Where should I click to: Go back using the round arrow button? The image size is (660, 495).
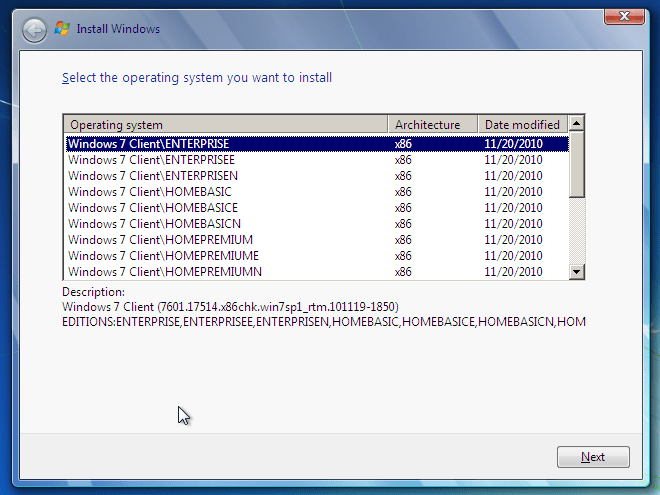34,30
